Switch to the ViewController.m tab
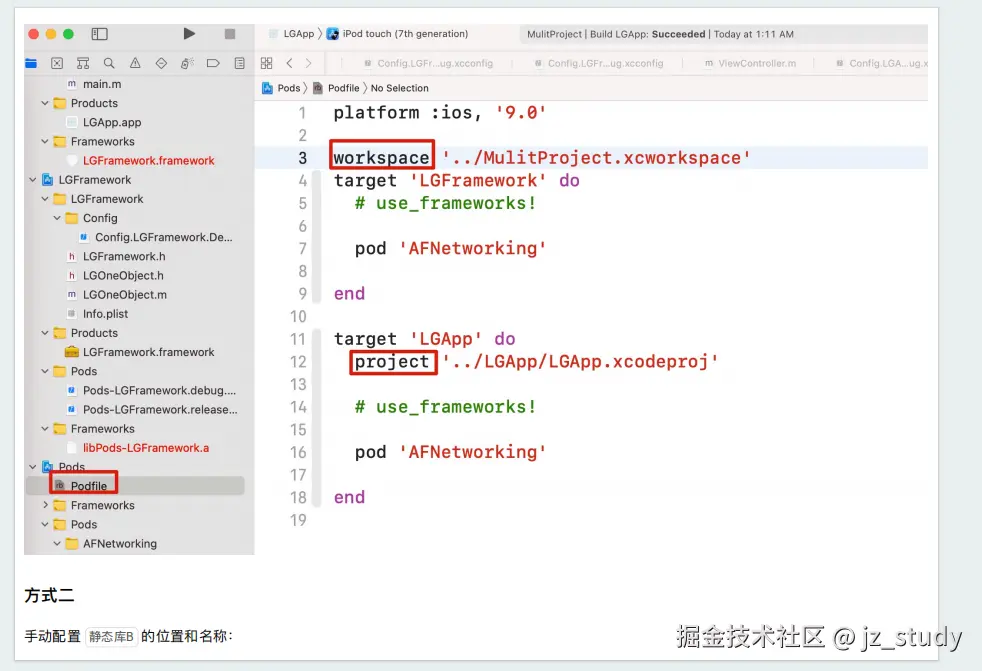 coord(750,63)
